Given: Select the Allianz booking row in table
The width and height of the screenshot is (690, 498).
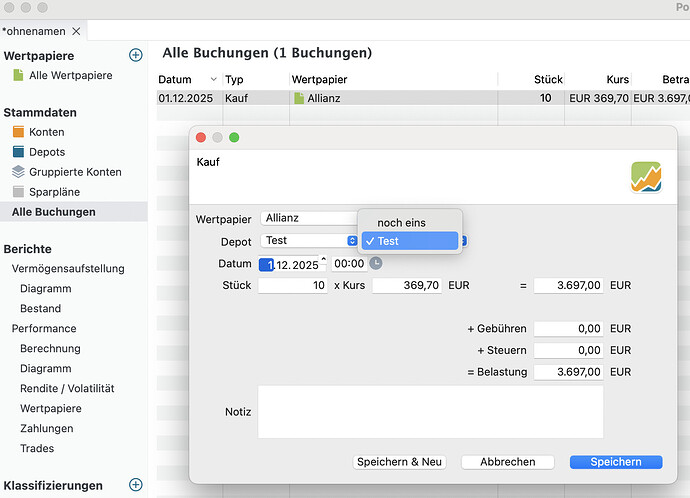Looking at the screenshot, I should point(330,98).
